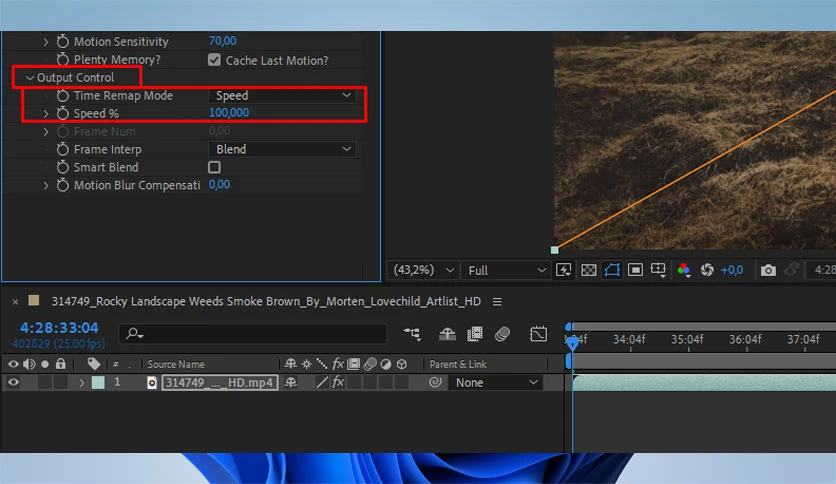Toggle Motion Blur Compensation stopwatch

(x=62, y=185)
